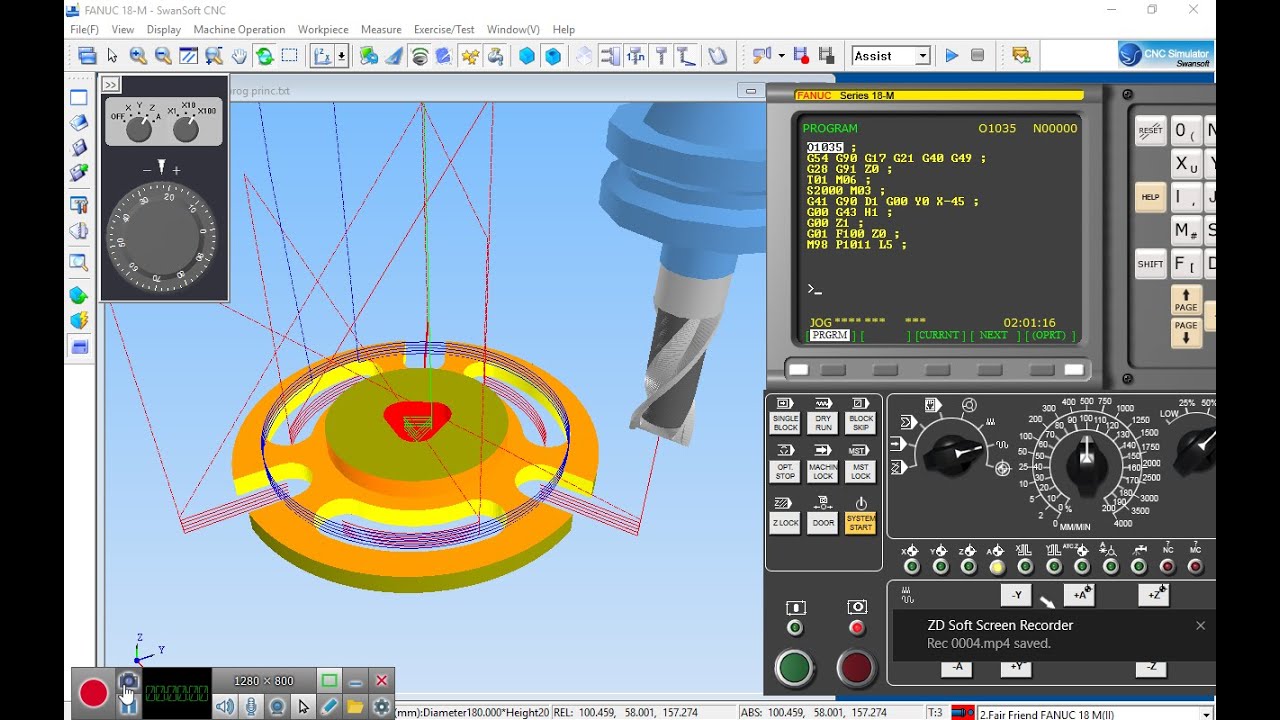The height and width of the screenshot is (720, 1280).
Task: Toggle the DRY RUN button
Action: 823,423
